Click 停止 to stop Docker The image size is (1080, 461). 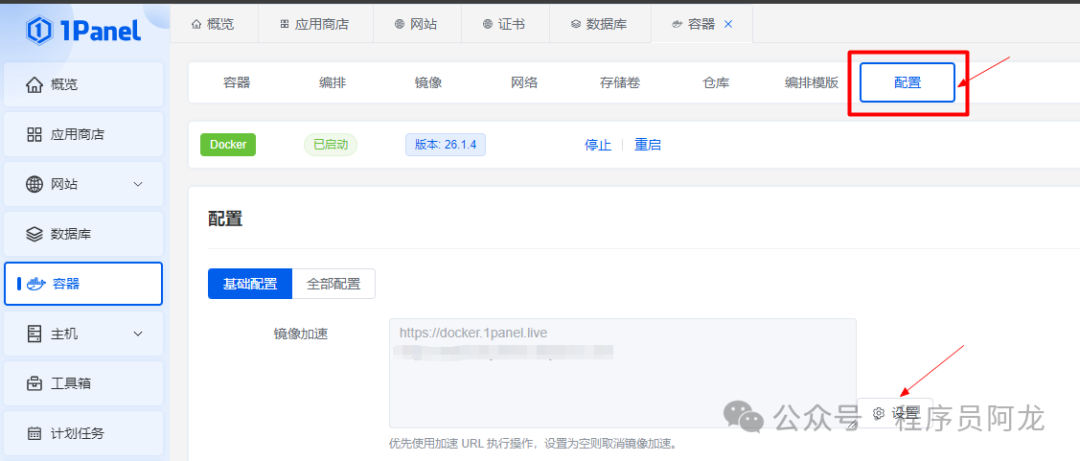pos(598,145)
